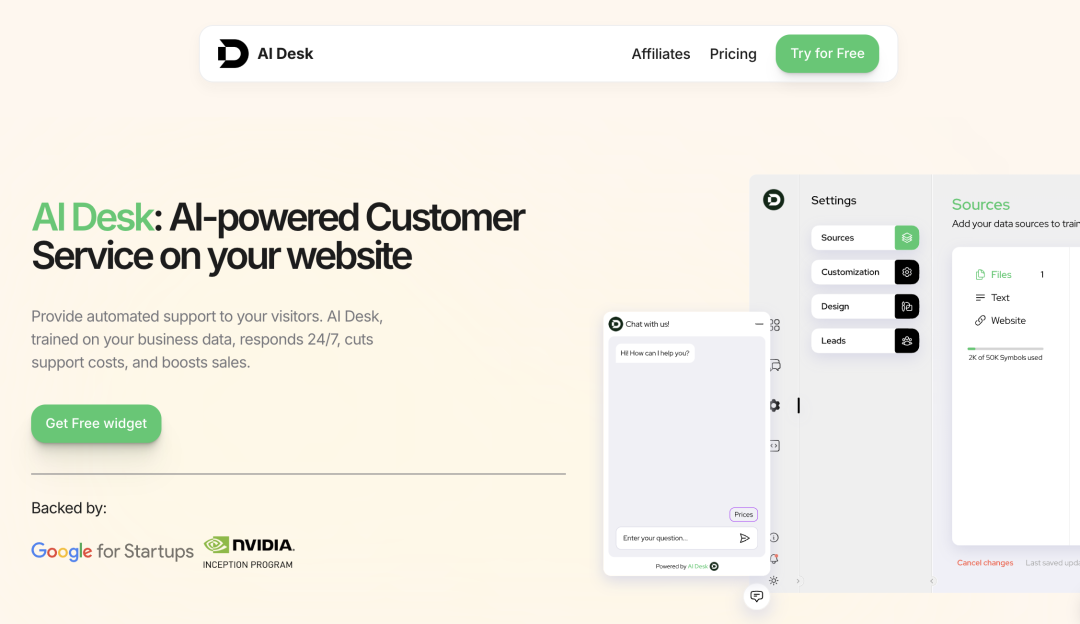The width and height of the screenshot is (1080, 624).
Task: Click the info icon in the sidebar
Action: tap(774, 537)
